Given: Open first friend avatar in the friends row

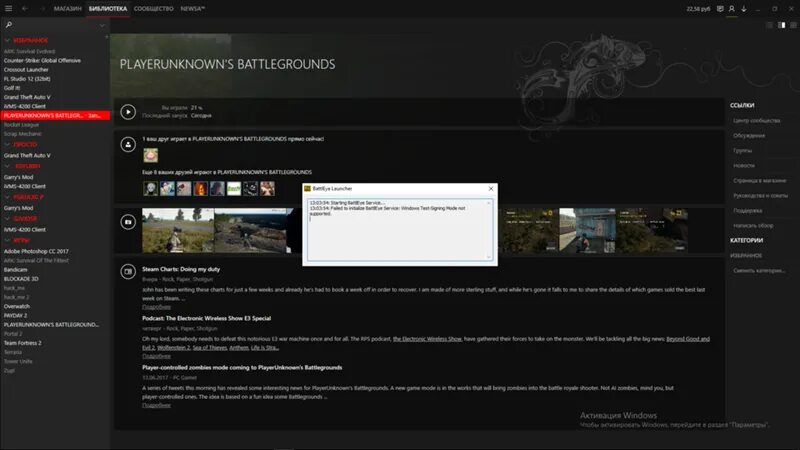Looking at the screenshot, I should 151,188.
